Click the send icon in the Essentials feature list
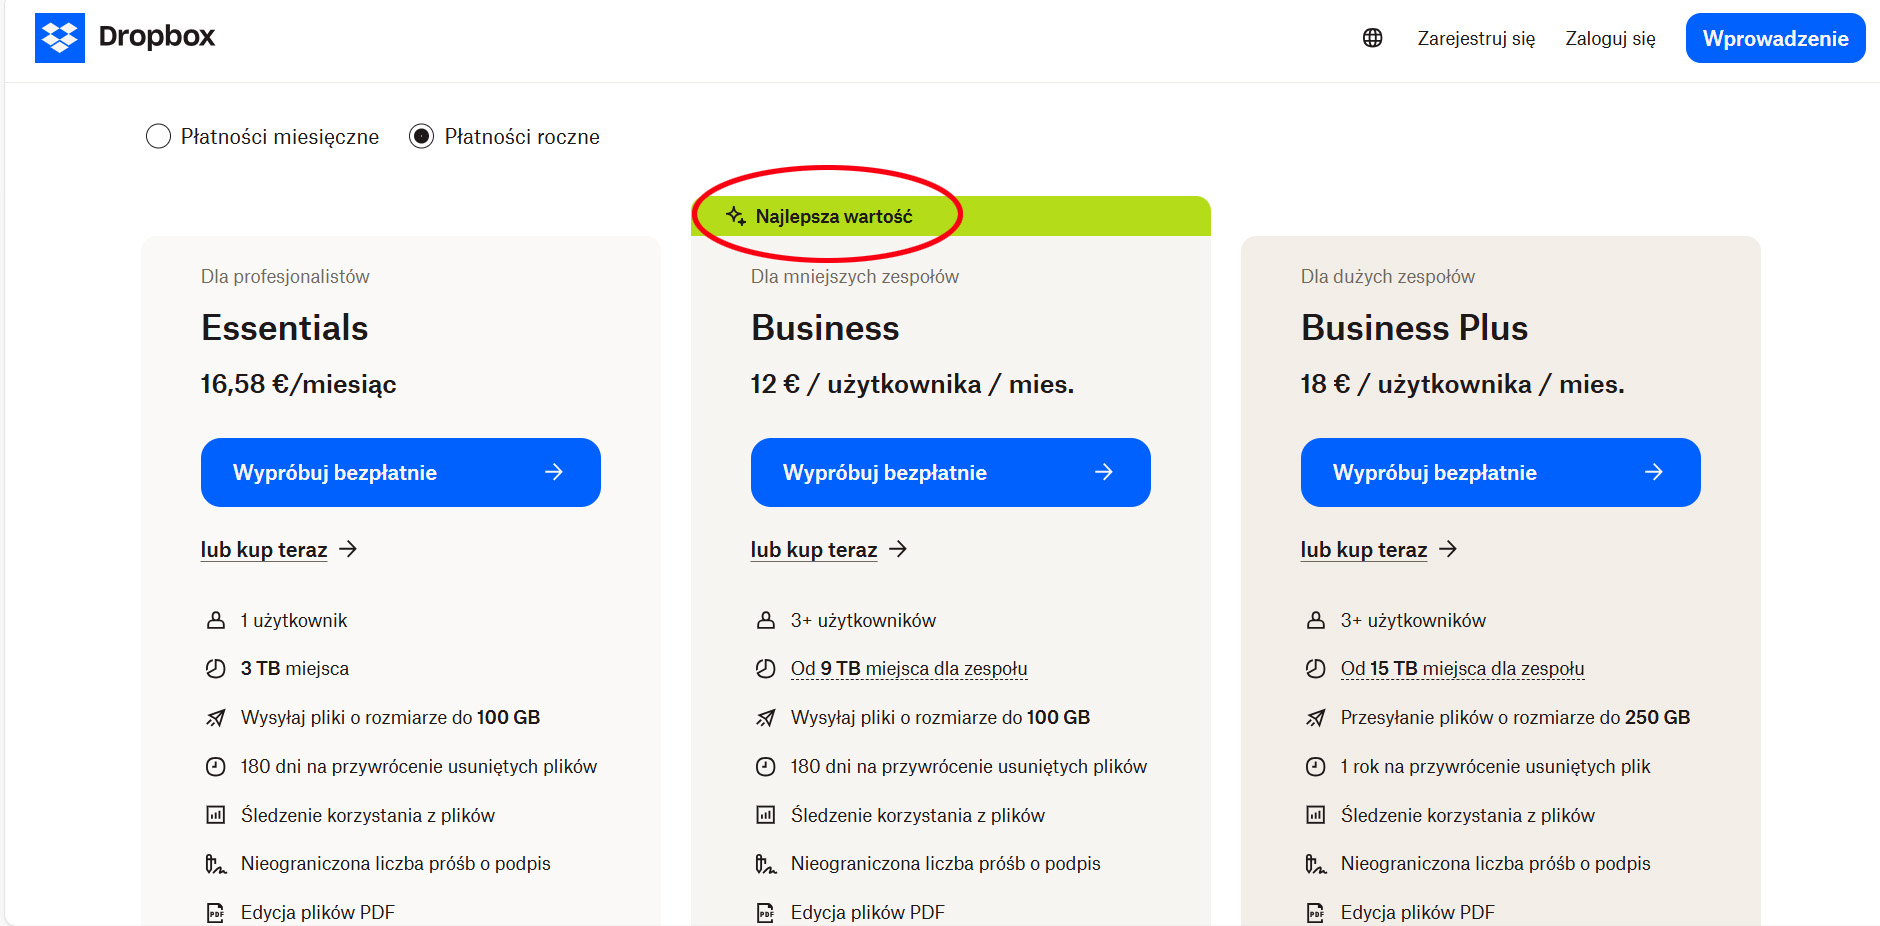Image resolution: width=1880 pixels, height=926 pixels. pos(216,718)
